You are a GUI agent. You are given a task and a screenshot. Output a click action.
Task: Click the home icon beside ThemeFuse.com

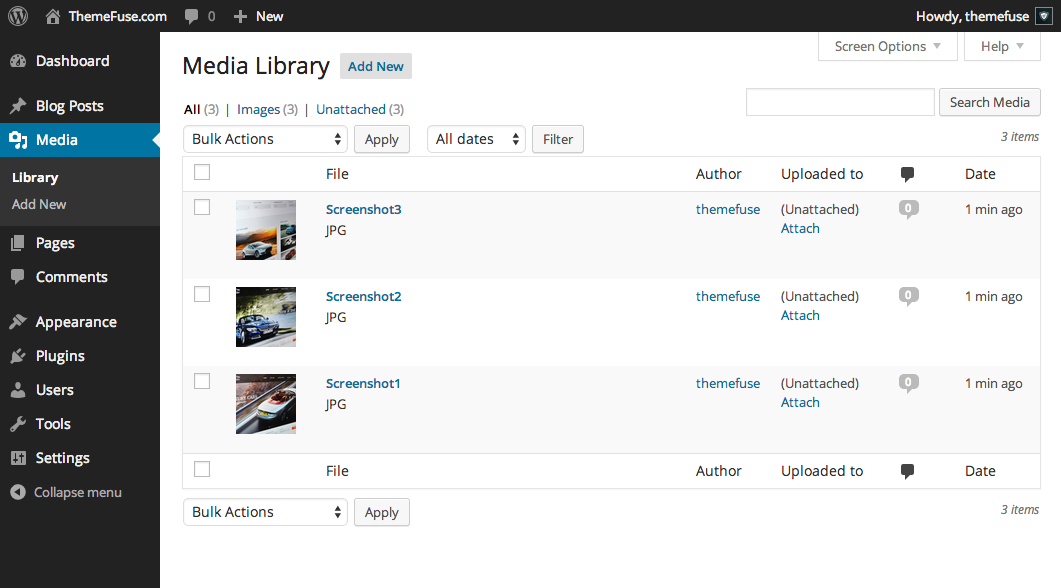point(53,16)
